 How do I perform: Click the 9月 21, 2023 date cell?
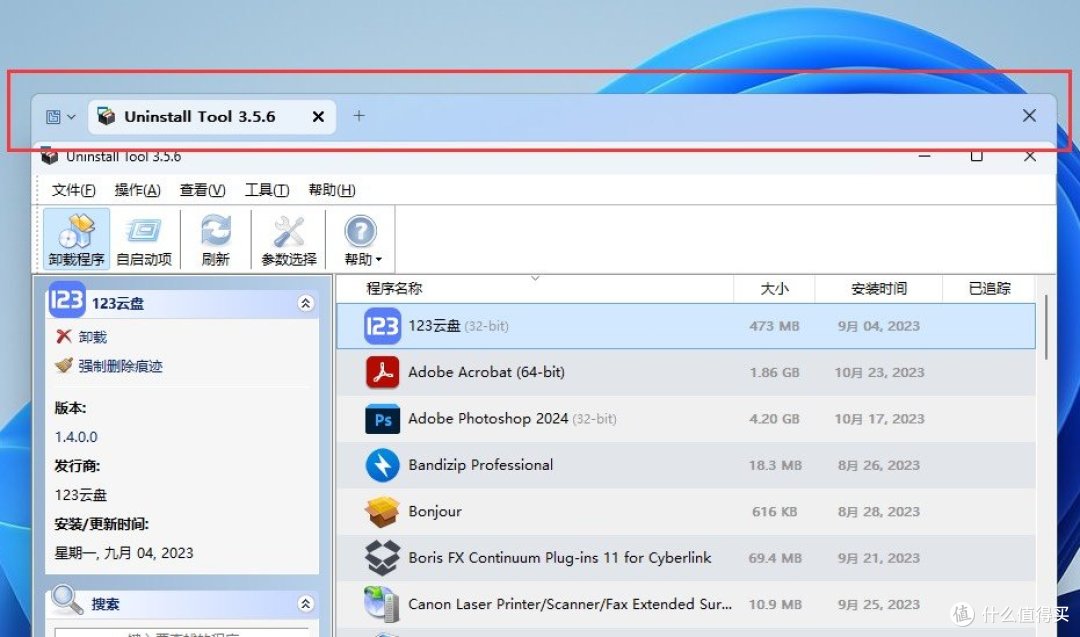(879, 558)
